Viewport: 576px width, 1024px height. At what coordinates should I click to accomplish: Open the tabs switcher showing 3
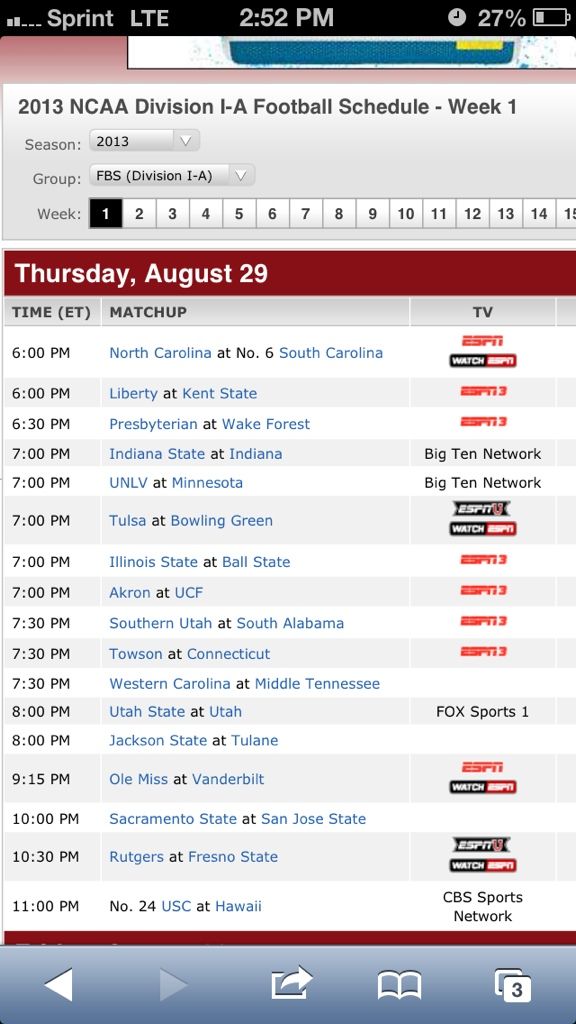pyautogui.click(x=513, y=985)
